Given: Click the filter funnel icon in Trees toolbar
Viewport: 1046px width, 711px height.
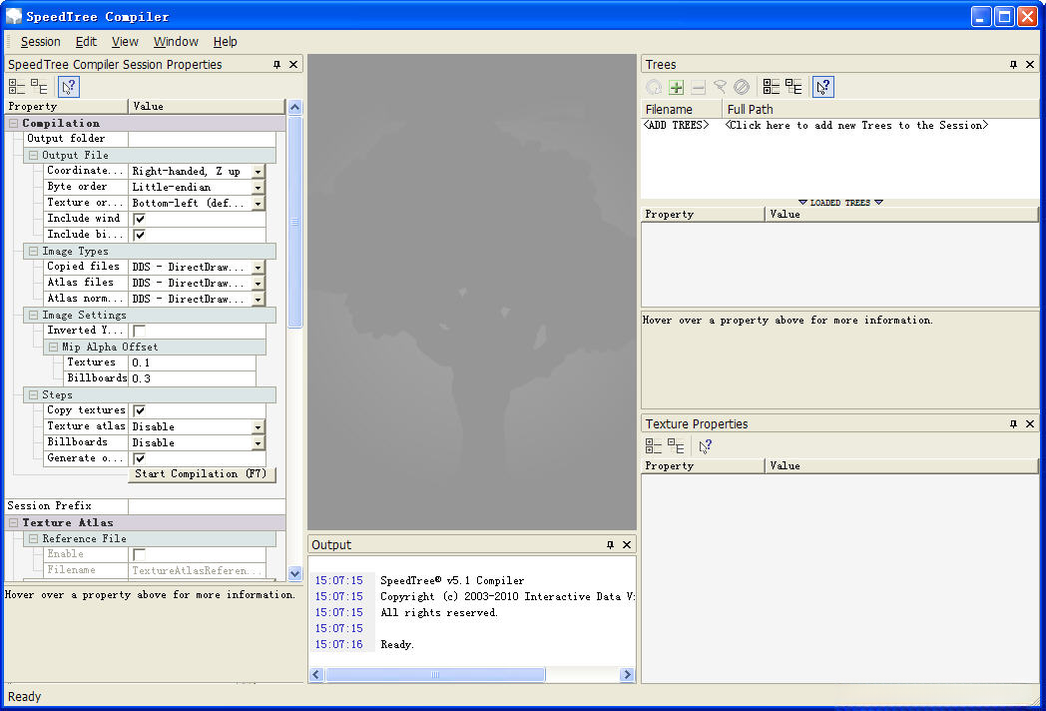Looking at the screenshot, I should (x=720, y=87).
